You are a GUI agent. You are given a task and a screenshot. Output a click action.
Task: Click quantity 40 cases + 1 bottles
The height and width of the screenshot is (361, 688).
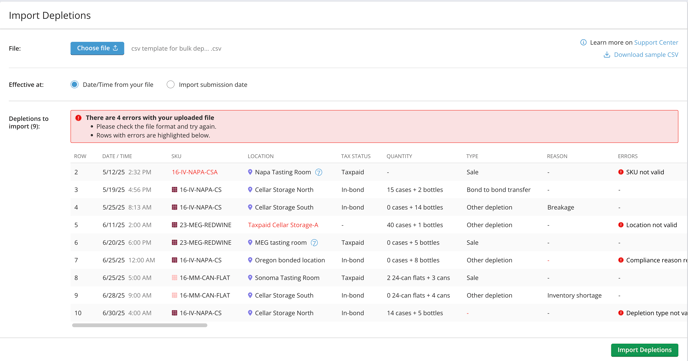(415, 225)
